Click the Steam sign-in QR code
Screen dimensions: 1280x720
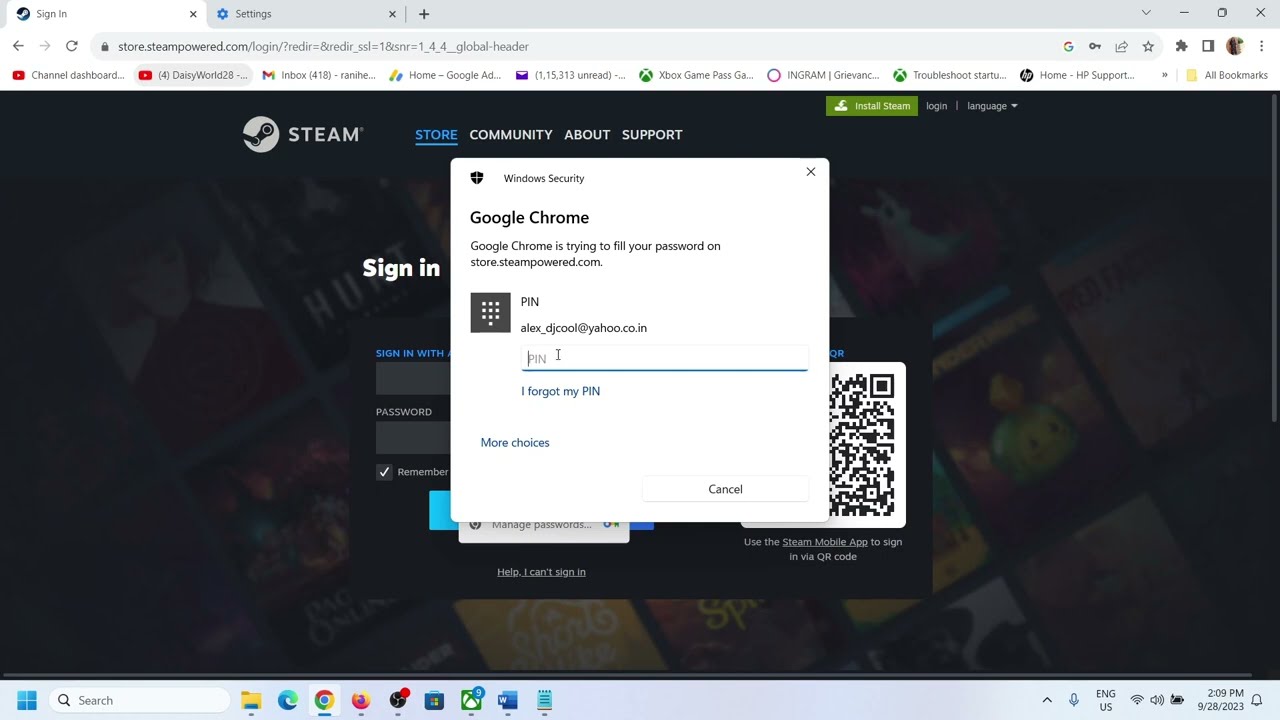point(861,445)
